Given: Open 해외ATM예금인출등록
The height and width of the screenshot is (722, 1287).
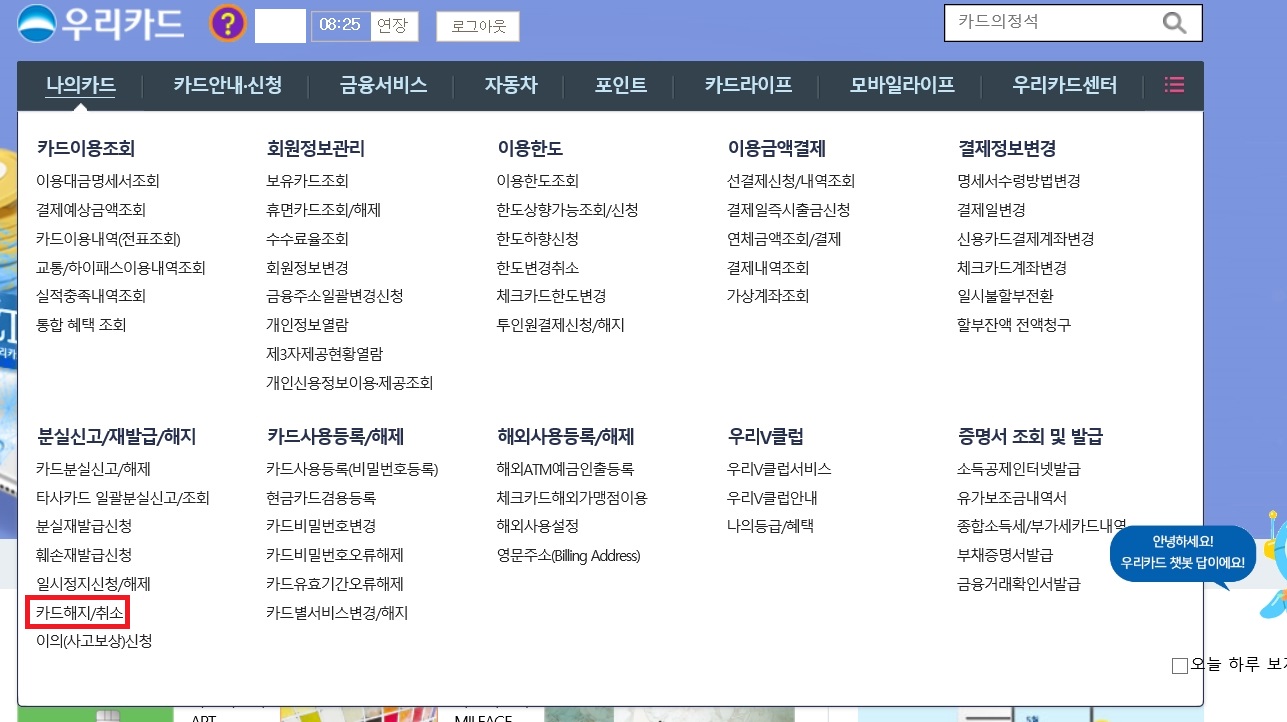Looking at the screenshot, I should (x=565, y=469).
